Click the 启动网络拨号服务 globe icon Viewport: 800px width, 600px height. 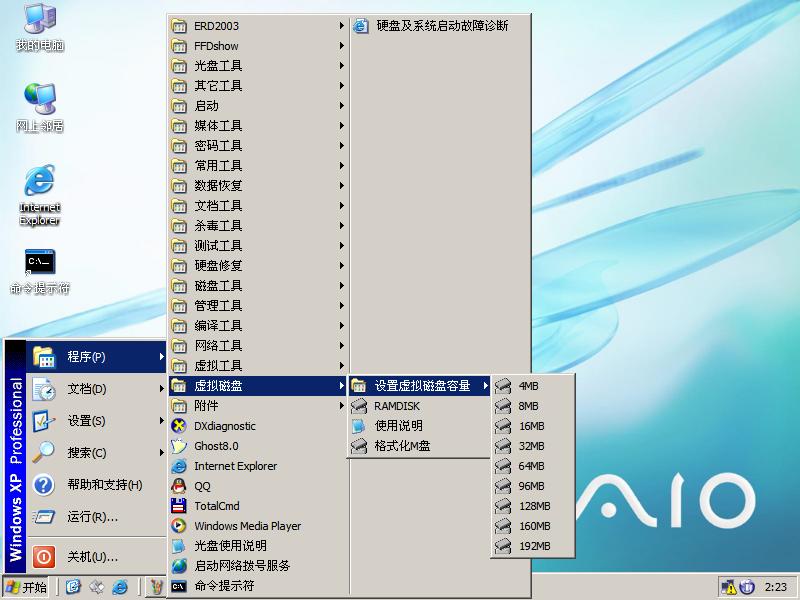(179, 565)
